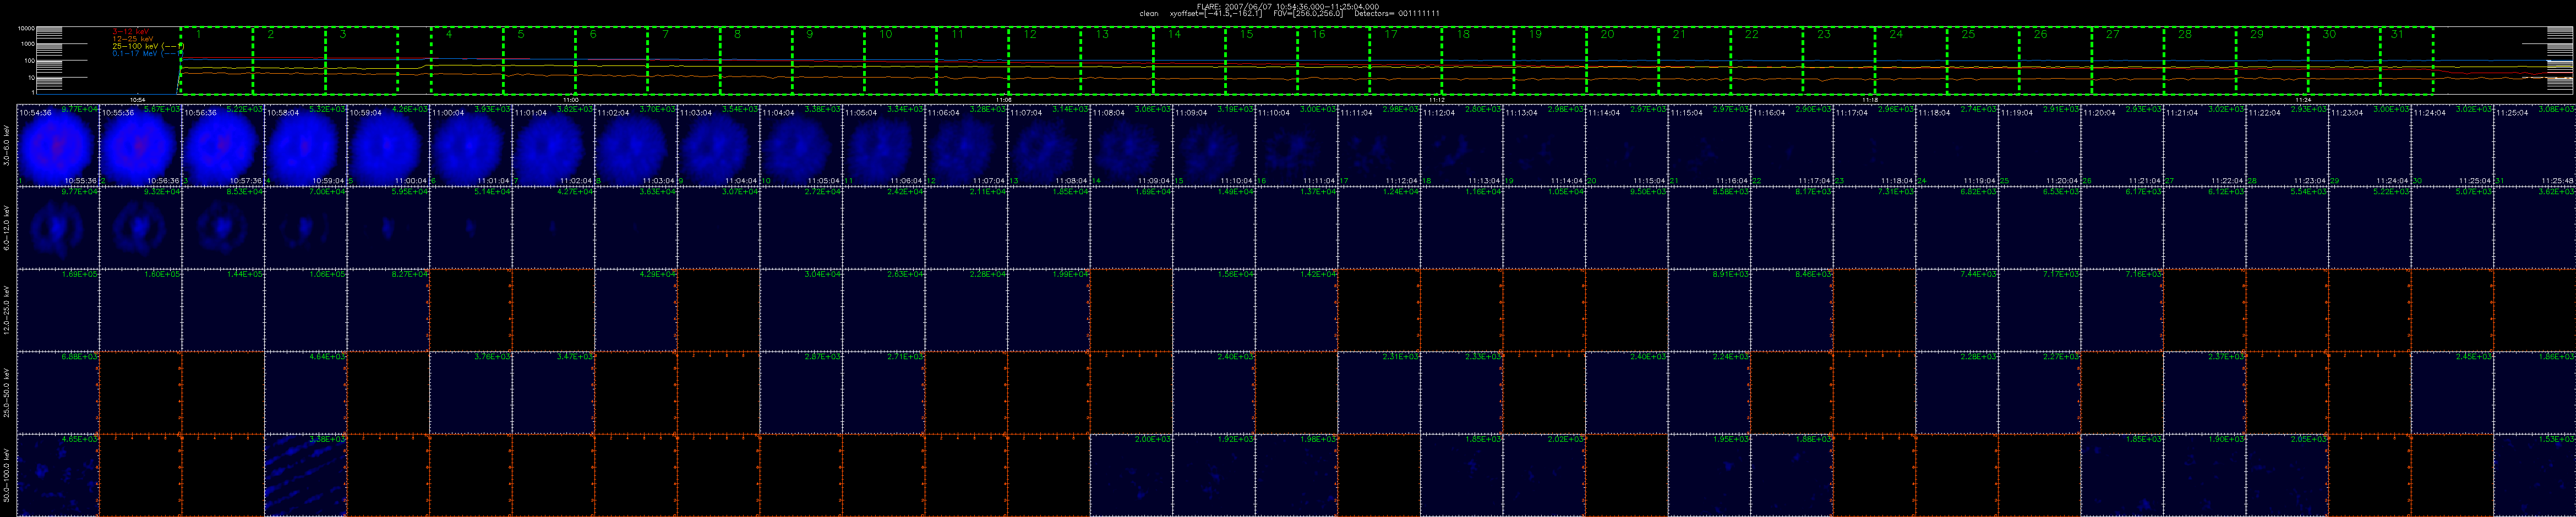
Task: Open the 25.0-50.0 keV image labeled 6.88E+03
Action: pyautogui.click(x=57, y=393)
